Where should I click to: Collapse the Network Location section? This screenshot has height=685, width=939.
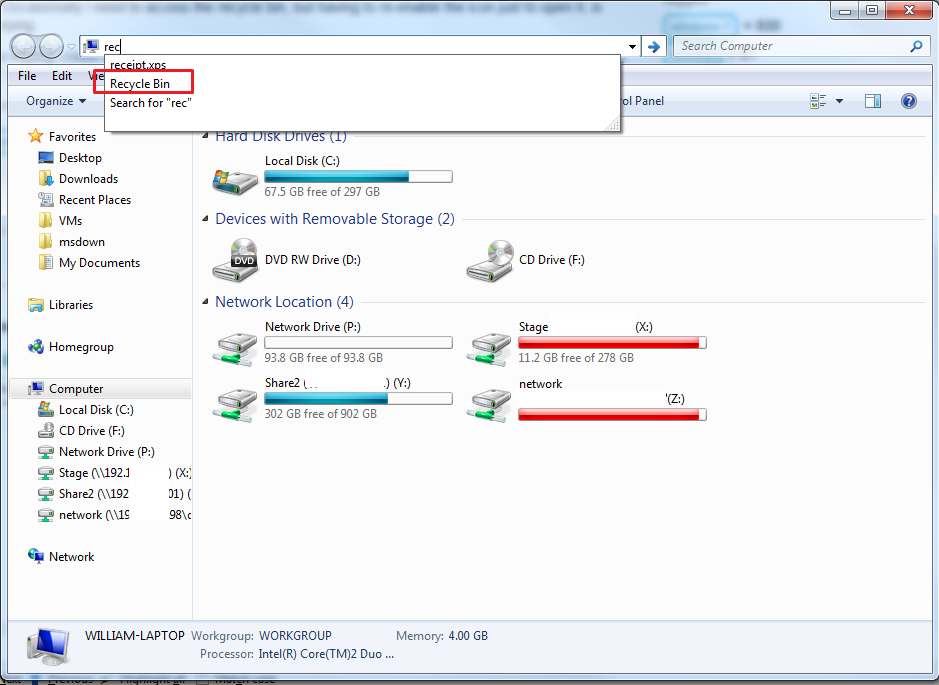(x=205, y=301)
